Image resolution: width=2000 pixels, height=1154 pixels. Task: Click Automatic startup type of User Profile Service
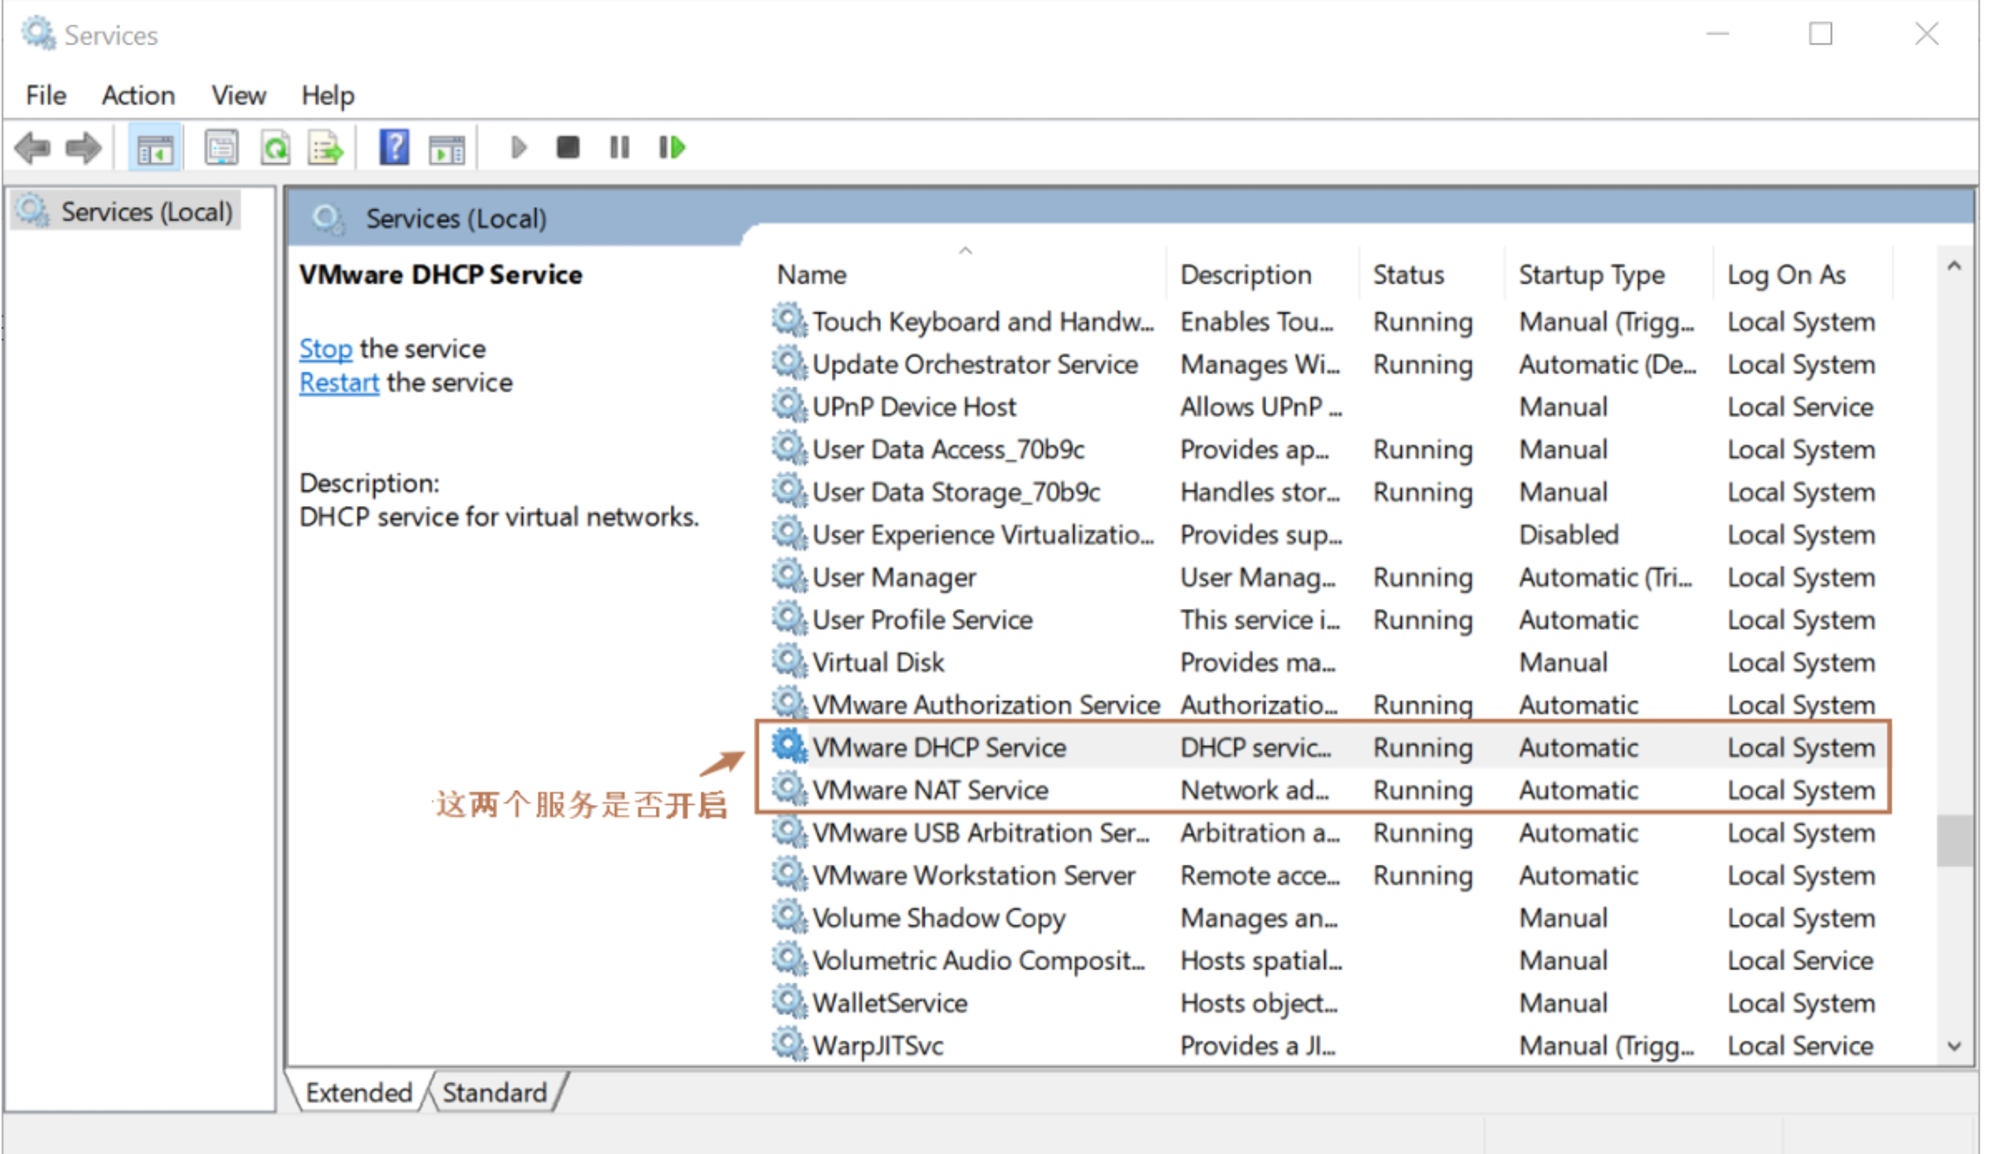coord(1578,620)
